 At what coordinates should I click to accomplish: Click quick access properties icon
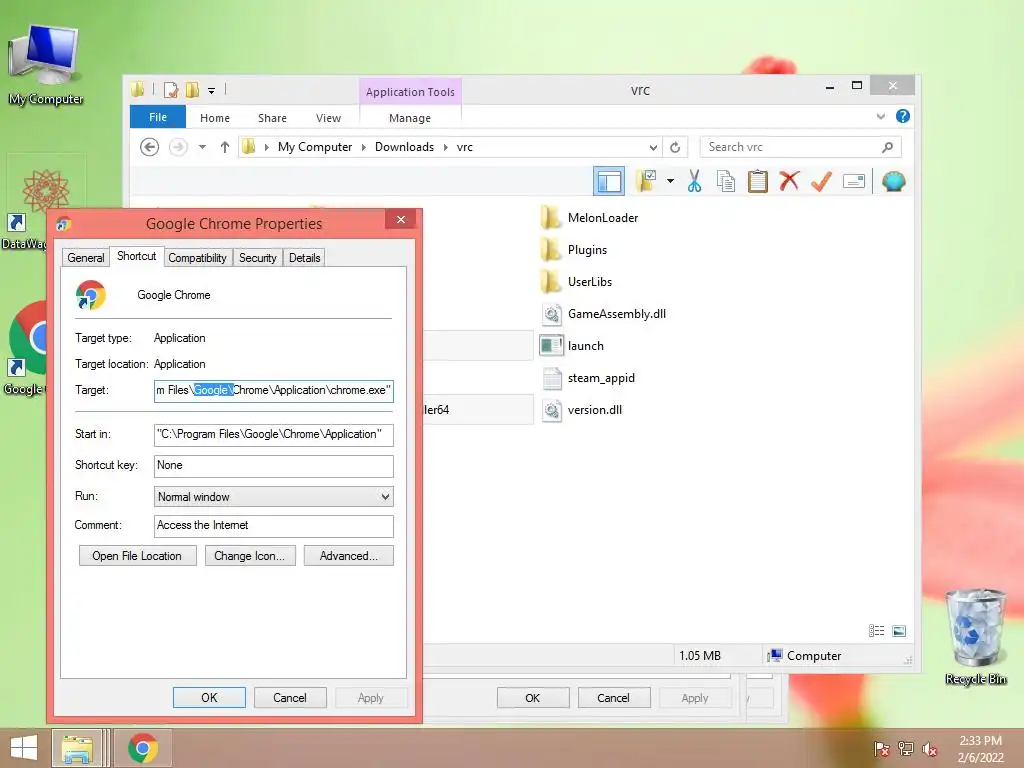tap(171, 90)
